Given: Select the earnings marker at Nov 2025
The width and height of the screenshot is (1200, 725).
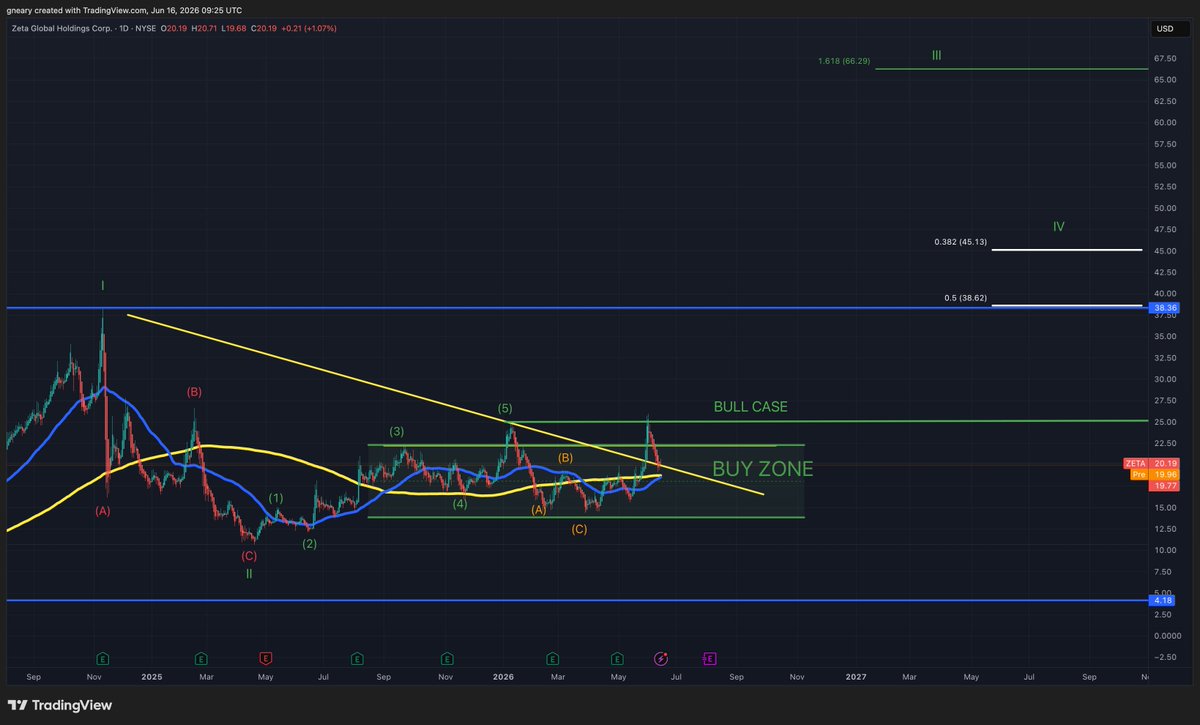Looking at the screenshot, I should pyautogui.click(x=445, y=658).
